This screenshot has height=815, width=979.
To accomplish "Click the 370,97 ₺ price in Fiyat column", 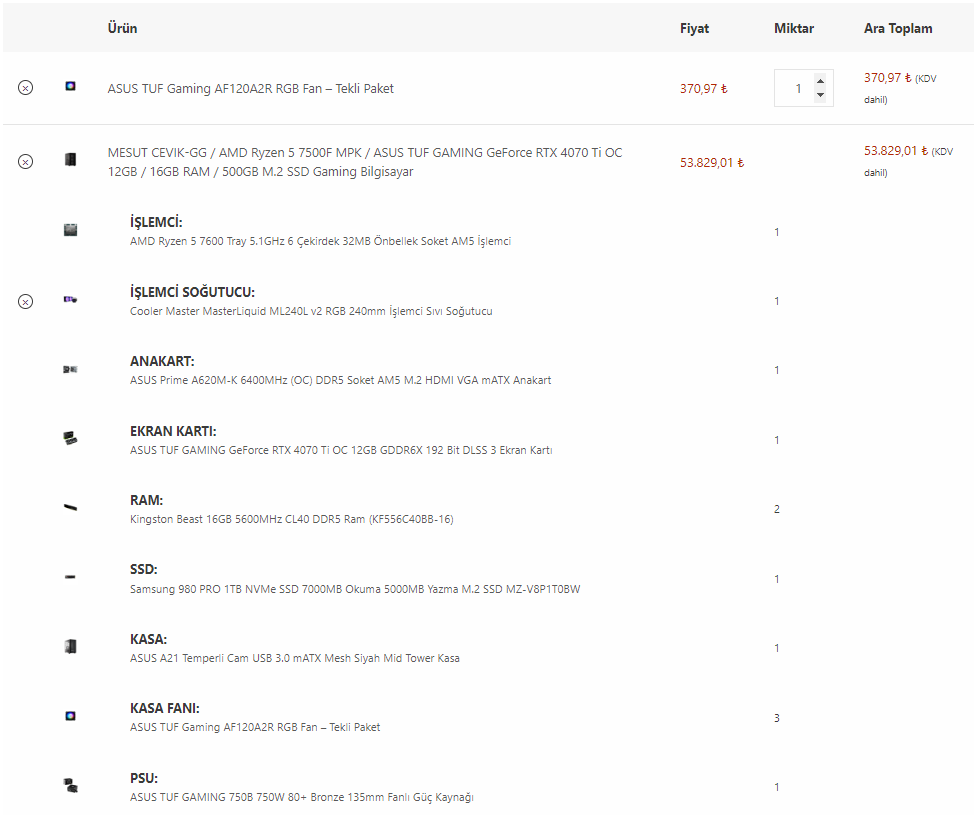I will pyautogui.click(x=704, y=89).
